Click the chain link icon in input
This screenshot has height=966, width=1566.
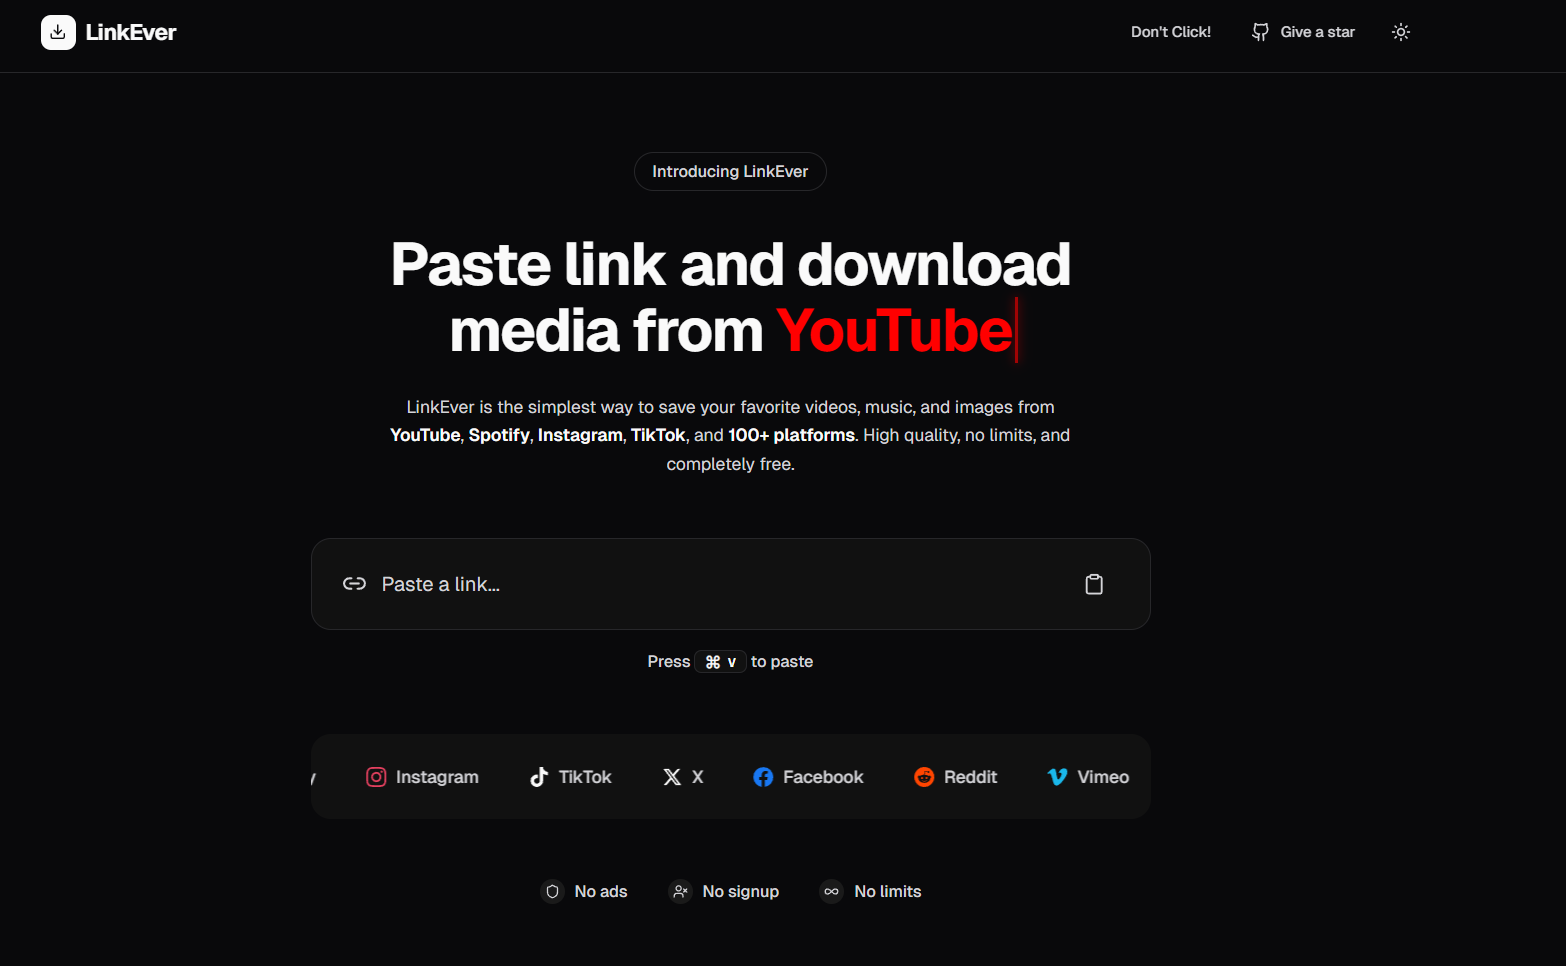pos(354,584)
